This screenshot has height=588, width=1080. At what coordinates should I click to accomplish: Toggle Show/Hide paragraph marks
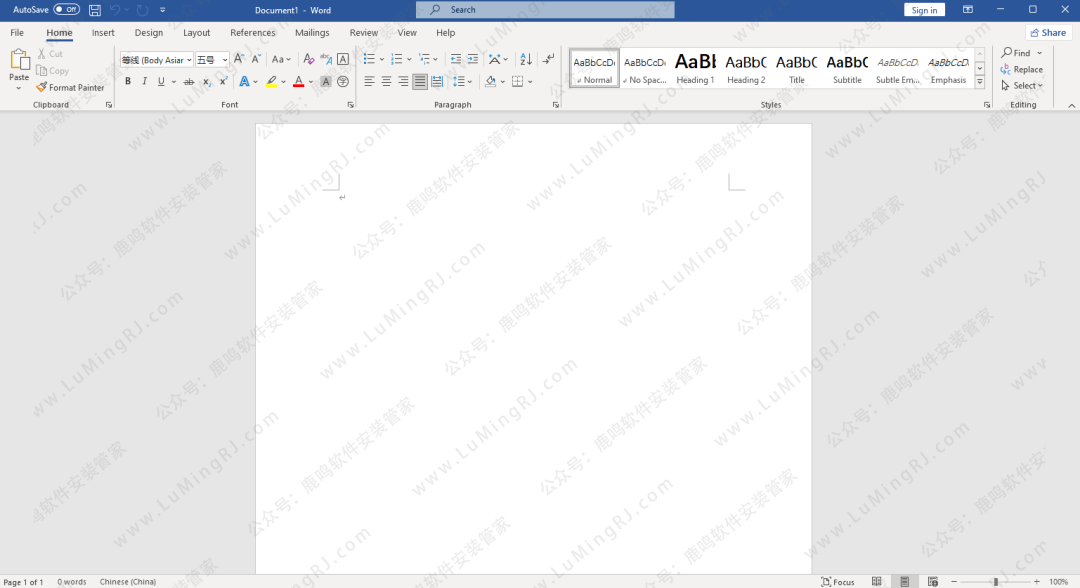coord(548,59)
